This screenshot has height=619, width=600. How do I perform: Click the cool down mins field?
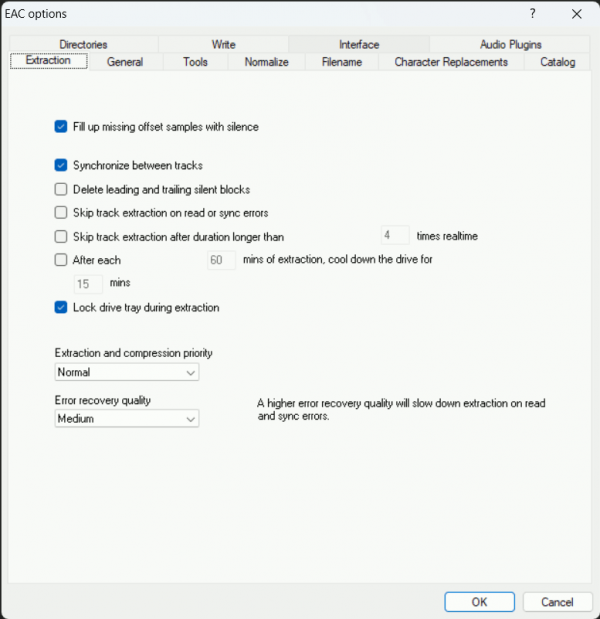click(x=89, y=284)
